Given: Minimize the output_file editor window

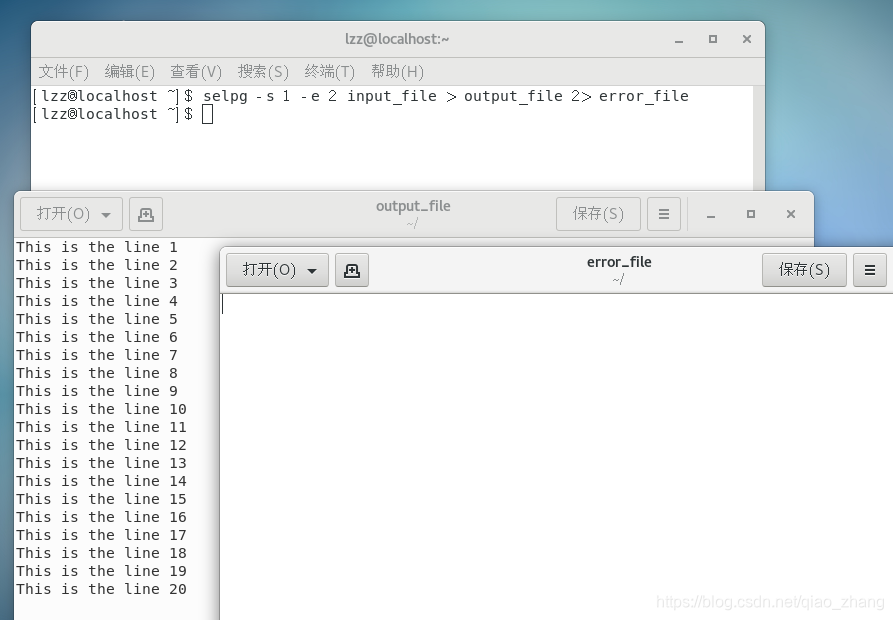Looking at the screenshot, I should click(x=711, y=215).
